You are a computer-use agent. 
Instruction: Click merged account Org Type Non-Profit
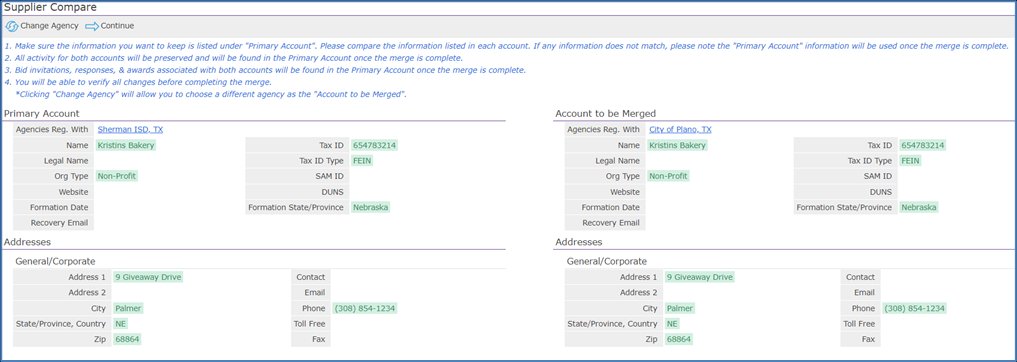point(668,176)
